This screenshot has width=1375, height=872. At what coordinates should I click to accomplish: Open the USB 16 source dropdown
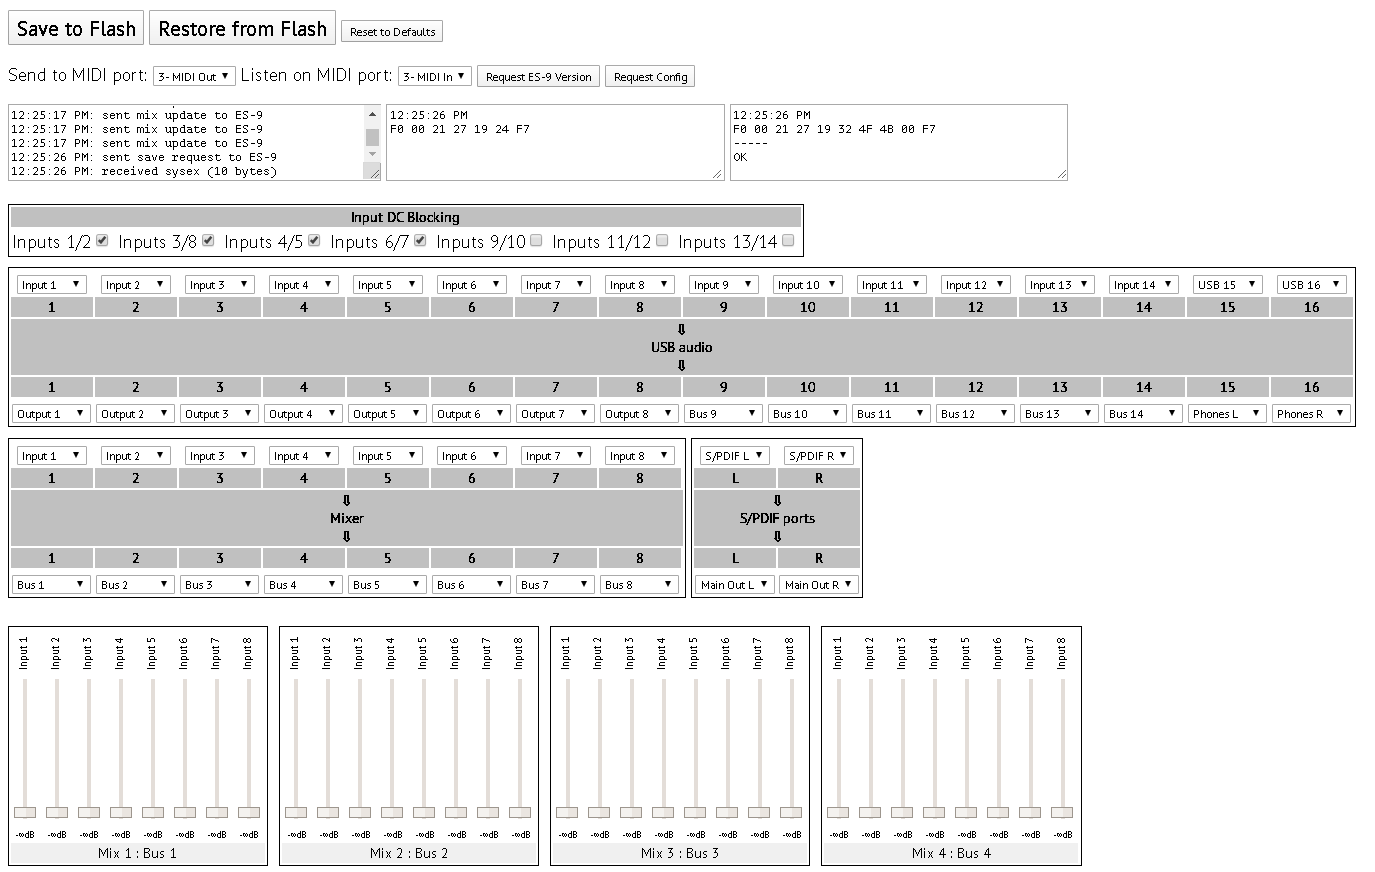pyautogui.click(x=1311, y=285)
